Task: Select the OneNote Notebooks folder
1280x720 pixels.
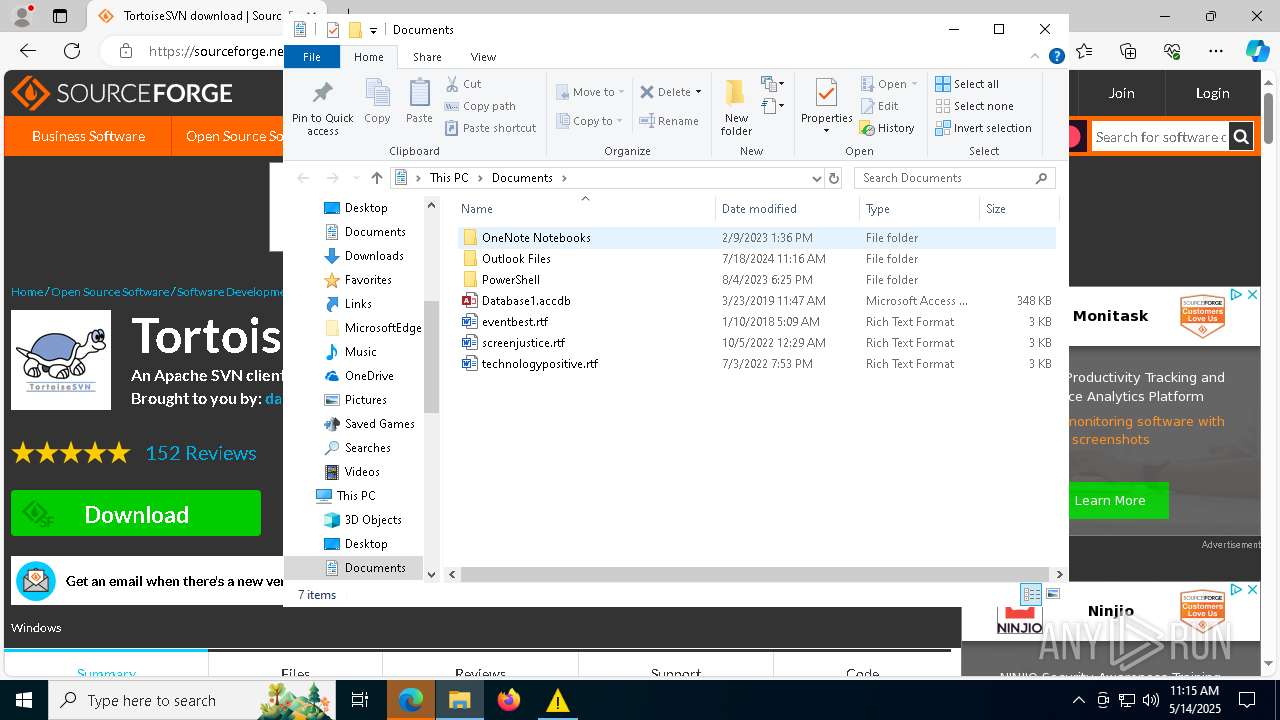Action: coord(536,238)
